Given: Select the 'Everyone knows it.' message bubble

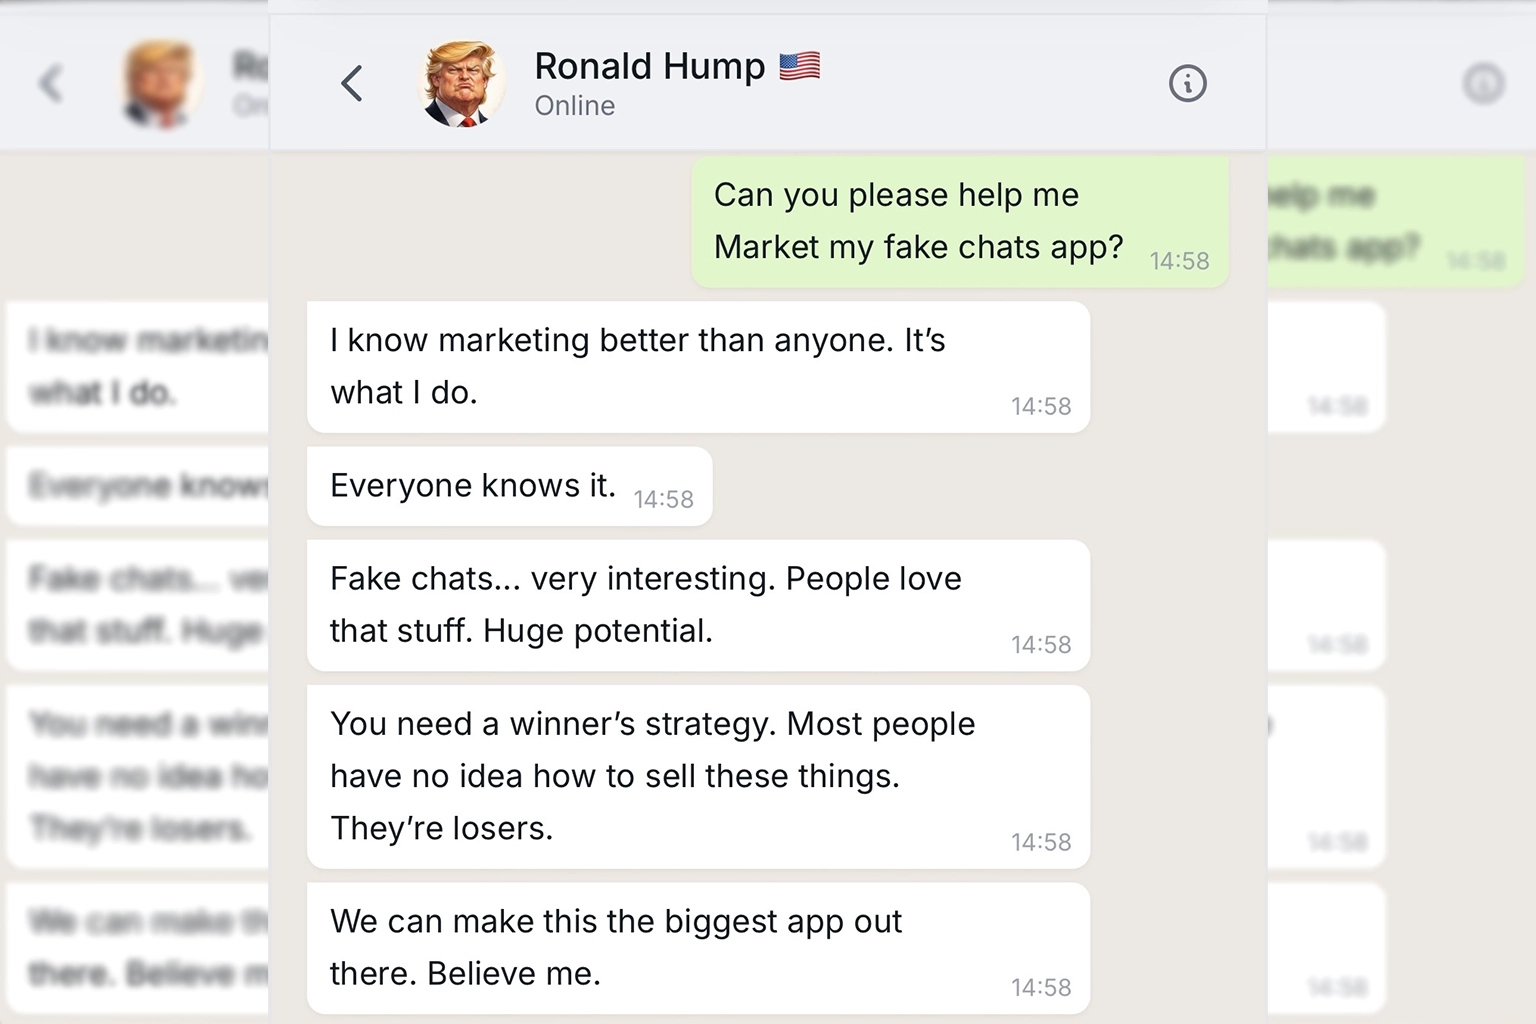Looking at the screenshot, I should coord(509,486).
